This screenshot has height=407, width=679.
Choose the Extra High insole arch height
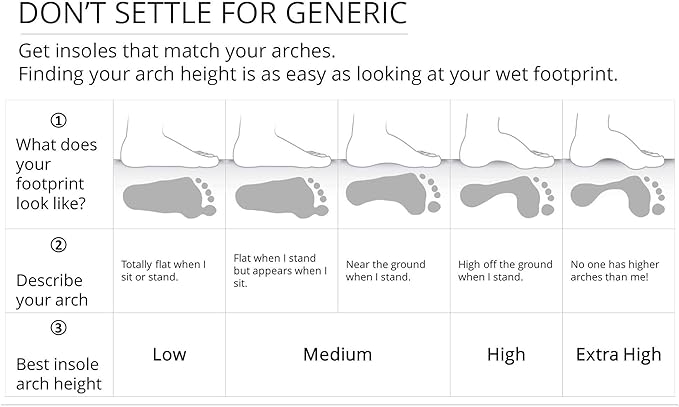619,354
